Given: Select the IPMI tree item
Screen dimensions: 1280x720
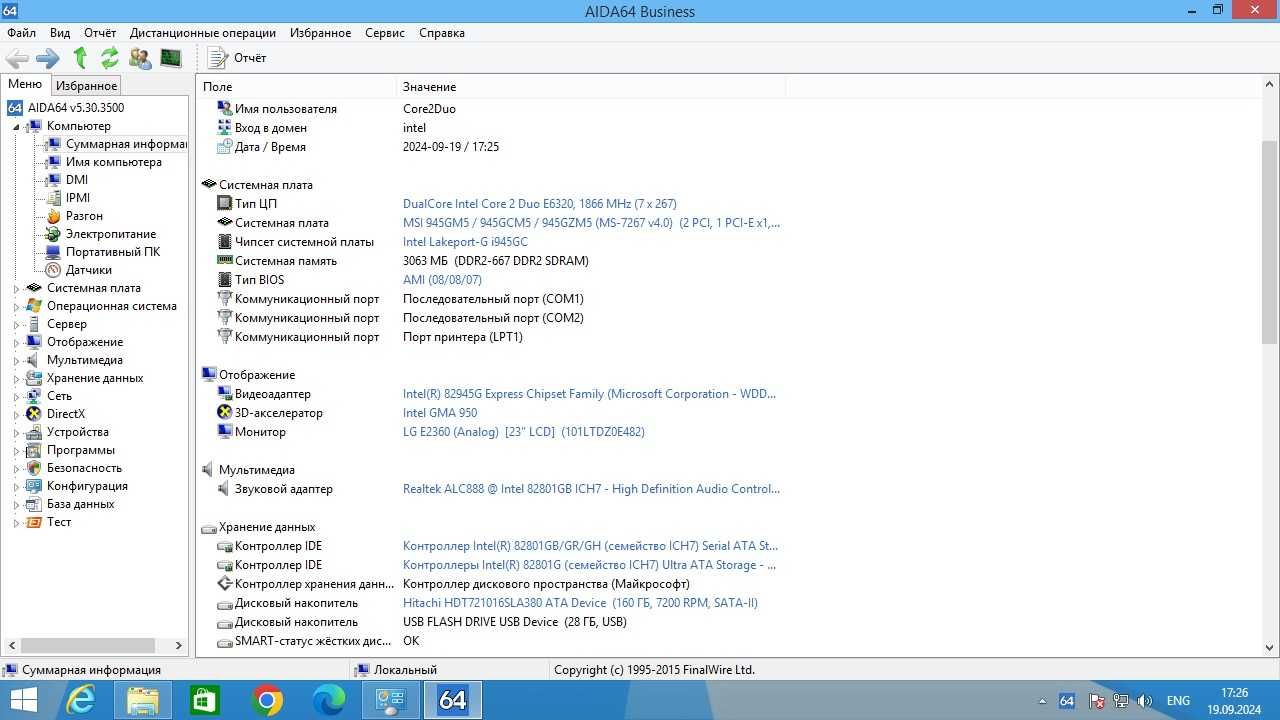Looking at the screenshot, I should click(x=78, y=198).
